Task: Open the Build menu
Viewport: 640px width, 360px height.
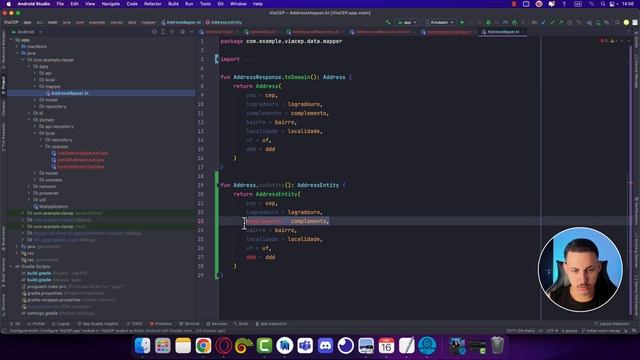Action: coord(173,4)
